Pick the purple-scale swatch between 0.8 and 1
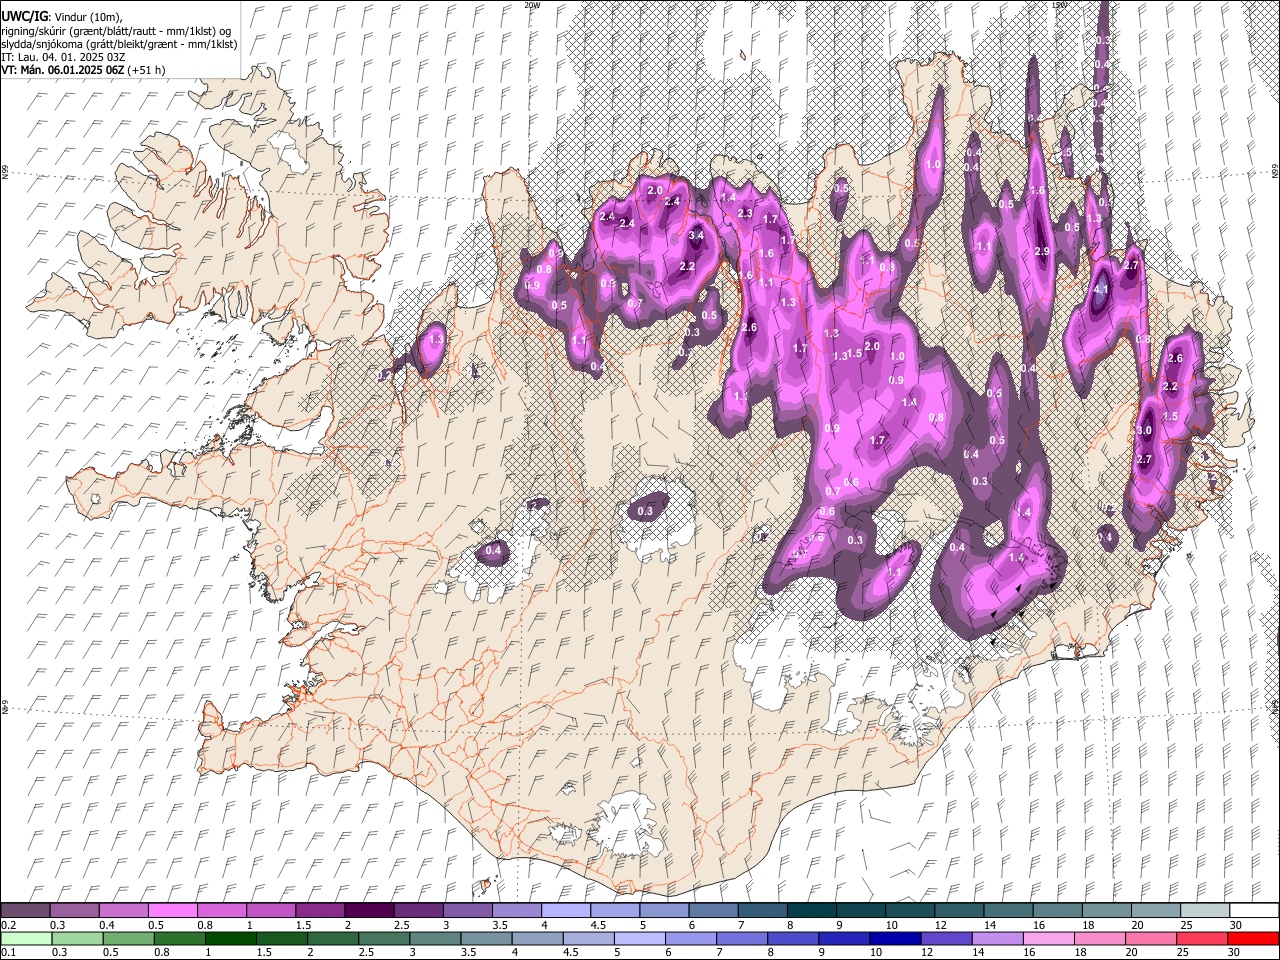The image size is (1280, 960). (221, 911)
